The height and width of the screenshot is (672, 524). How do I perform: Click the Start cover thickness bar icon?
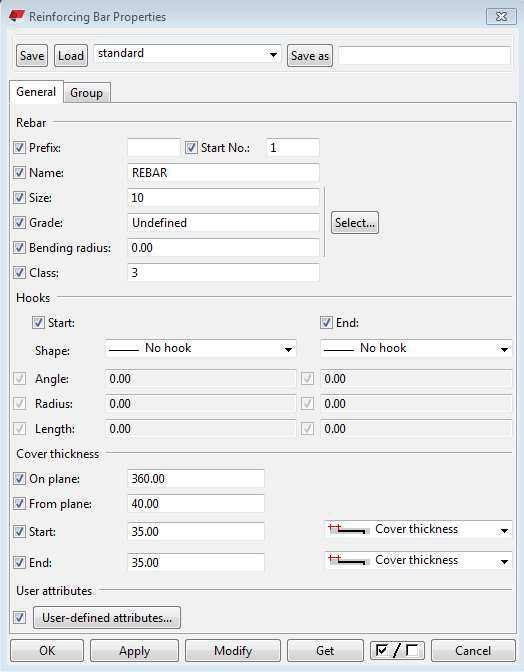(x=348, y=529)
